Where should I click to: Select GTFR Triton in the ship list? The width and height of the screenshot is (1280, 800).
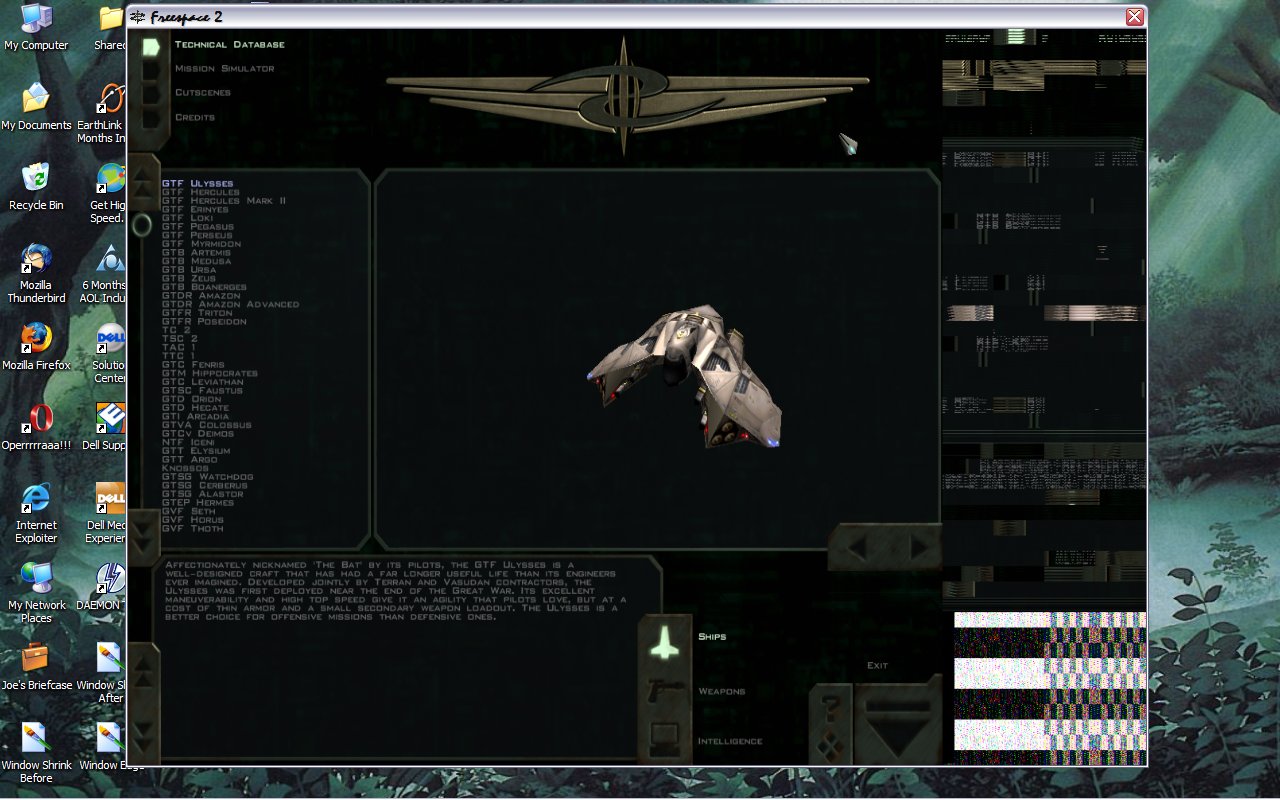[197, 313]
